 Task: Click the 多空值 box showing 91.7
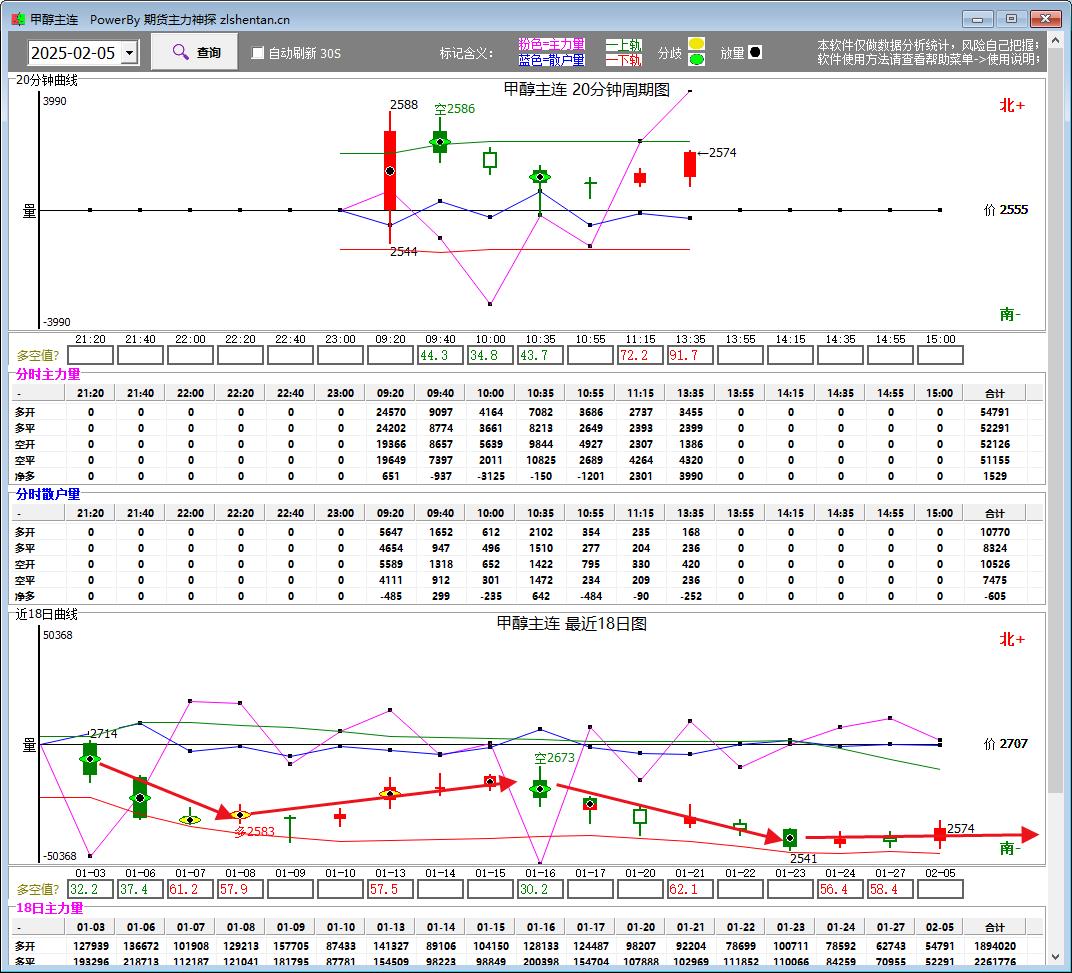click(x=690, y=355)
